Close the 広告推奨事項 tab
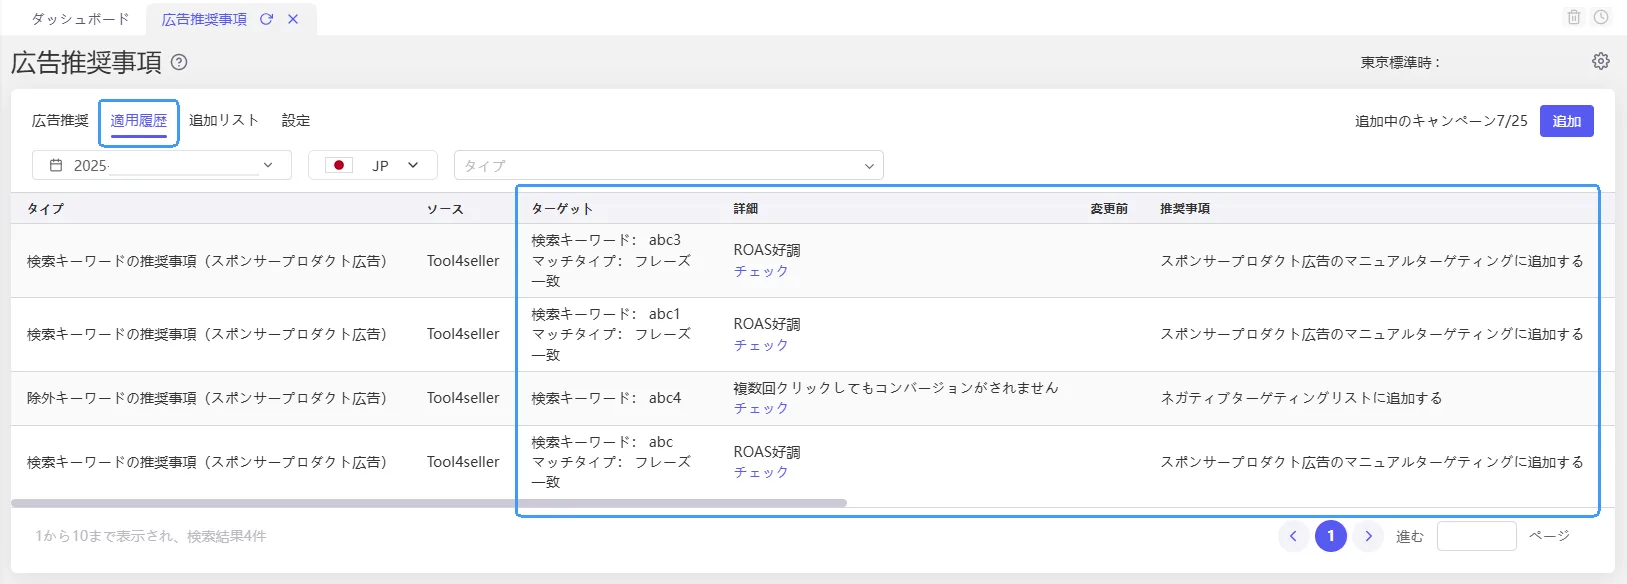The image size is (1627, 584). [293, 19]
